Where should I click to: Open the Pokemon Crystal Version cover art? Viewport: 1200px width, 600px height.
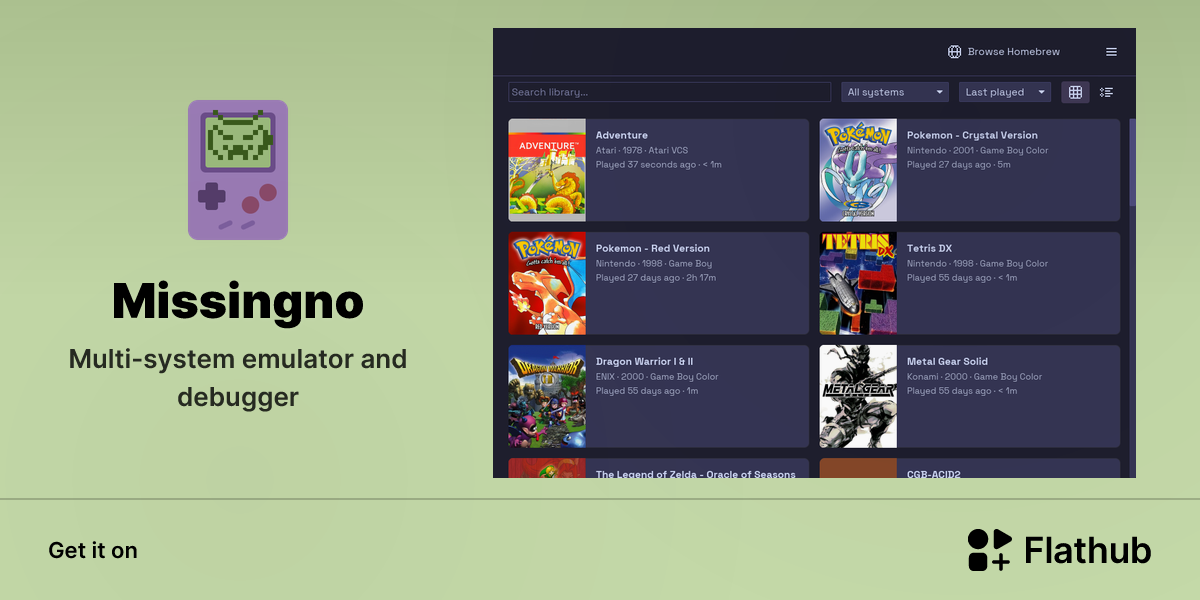point(858,170)
